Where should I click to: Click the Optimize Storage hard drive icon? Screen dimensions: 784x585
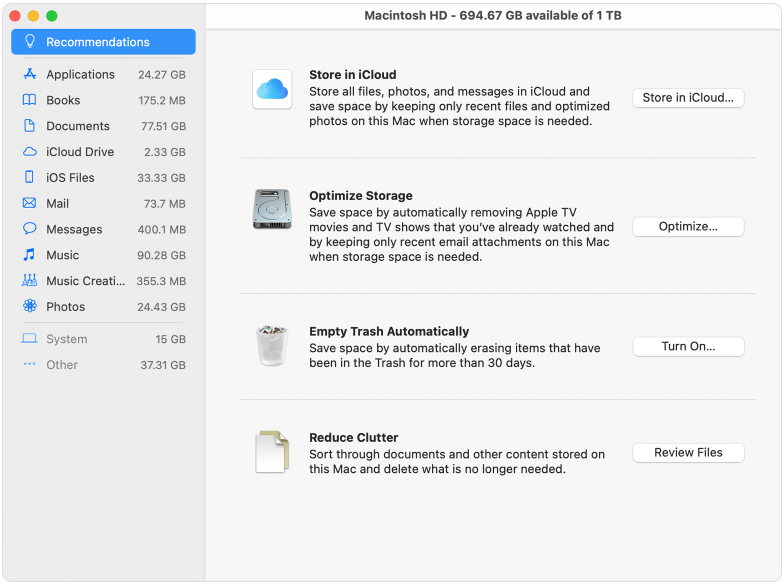(x=272, y=210)
